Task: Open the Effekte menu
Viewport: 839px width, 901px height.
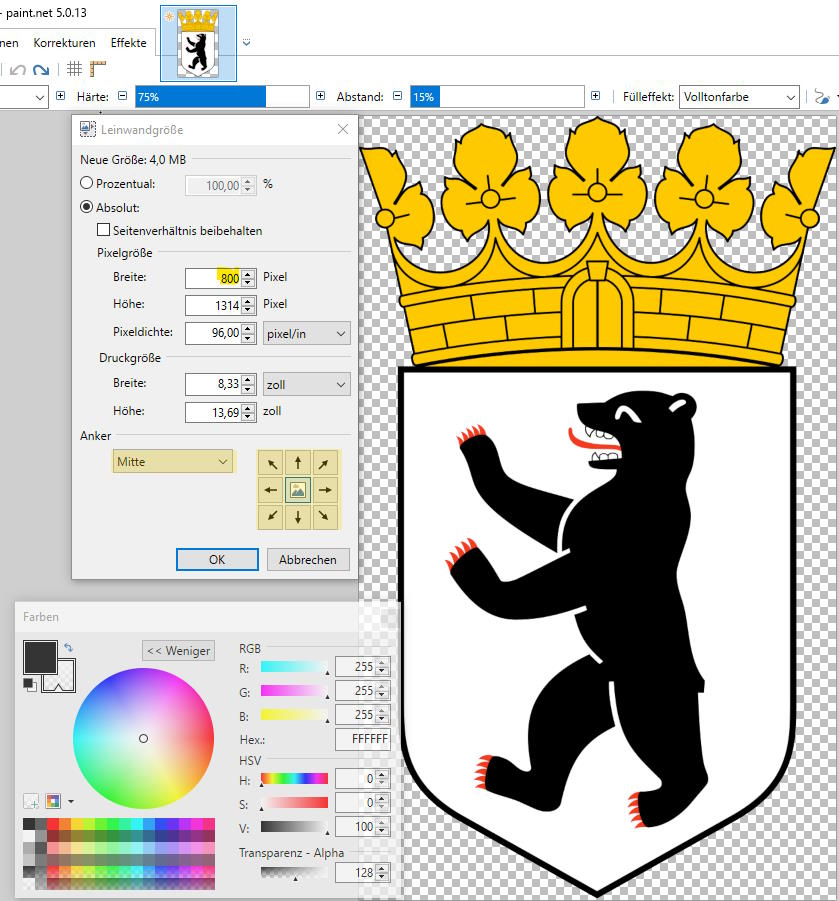Action: 129,43
